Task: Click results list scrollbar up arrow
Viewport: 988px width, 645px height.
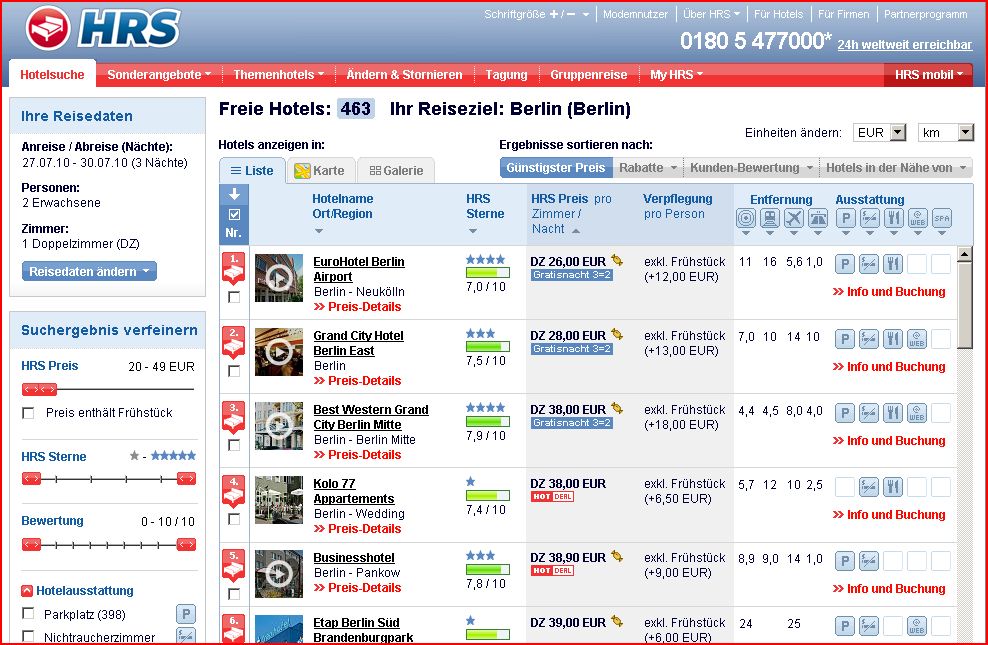Action: point(964,254)
